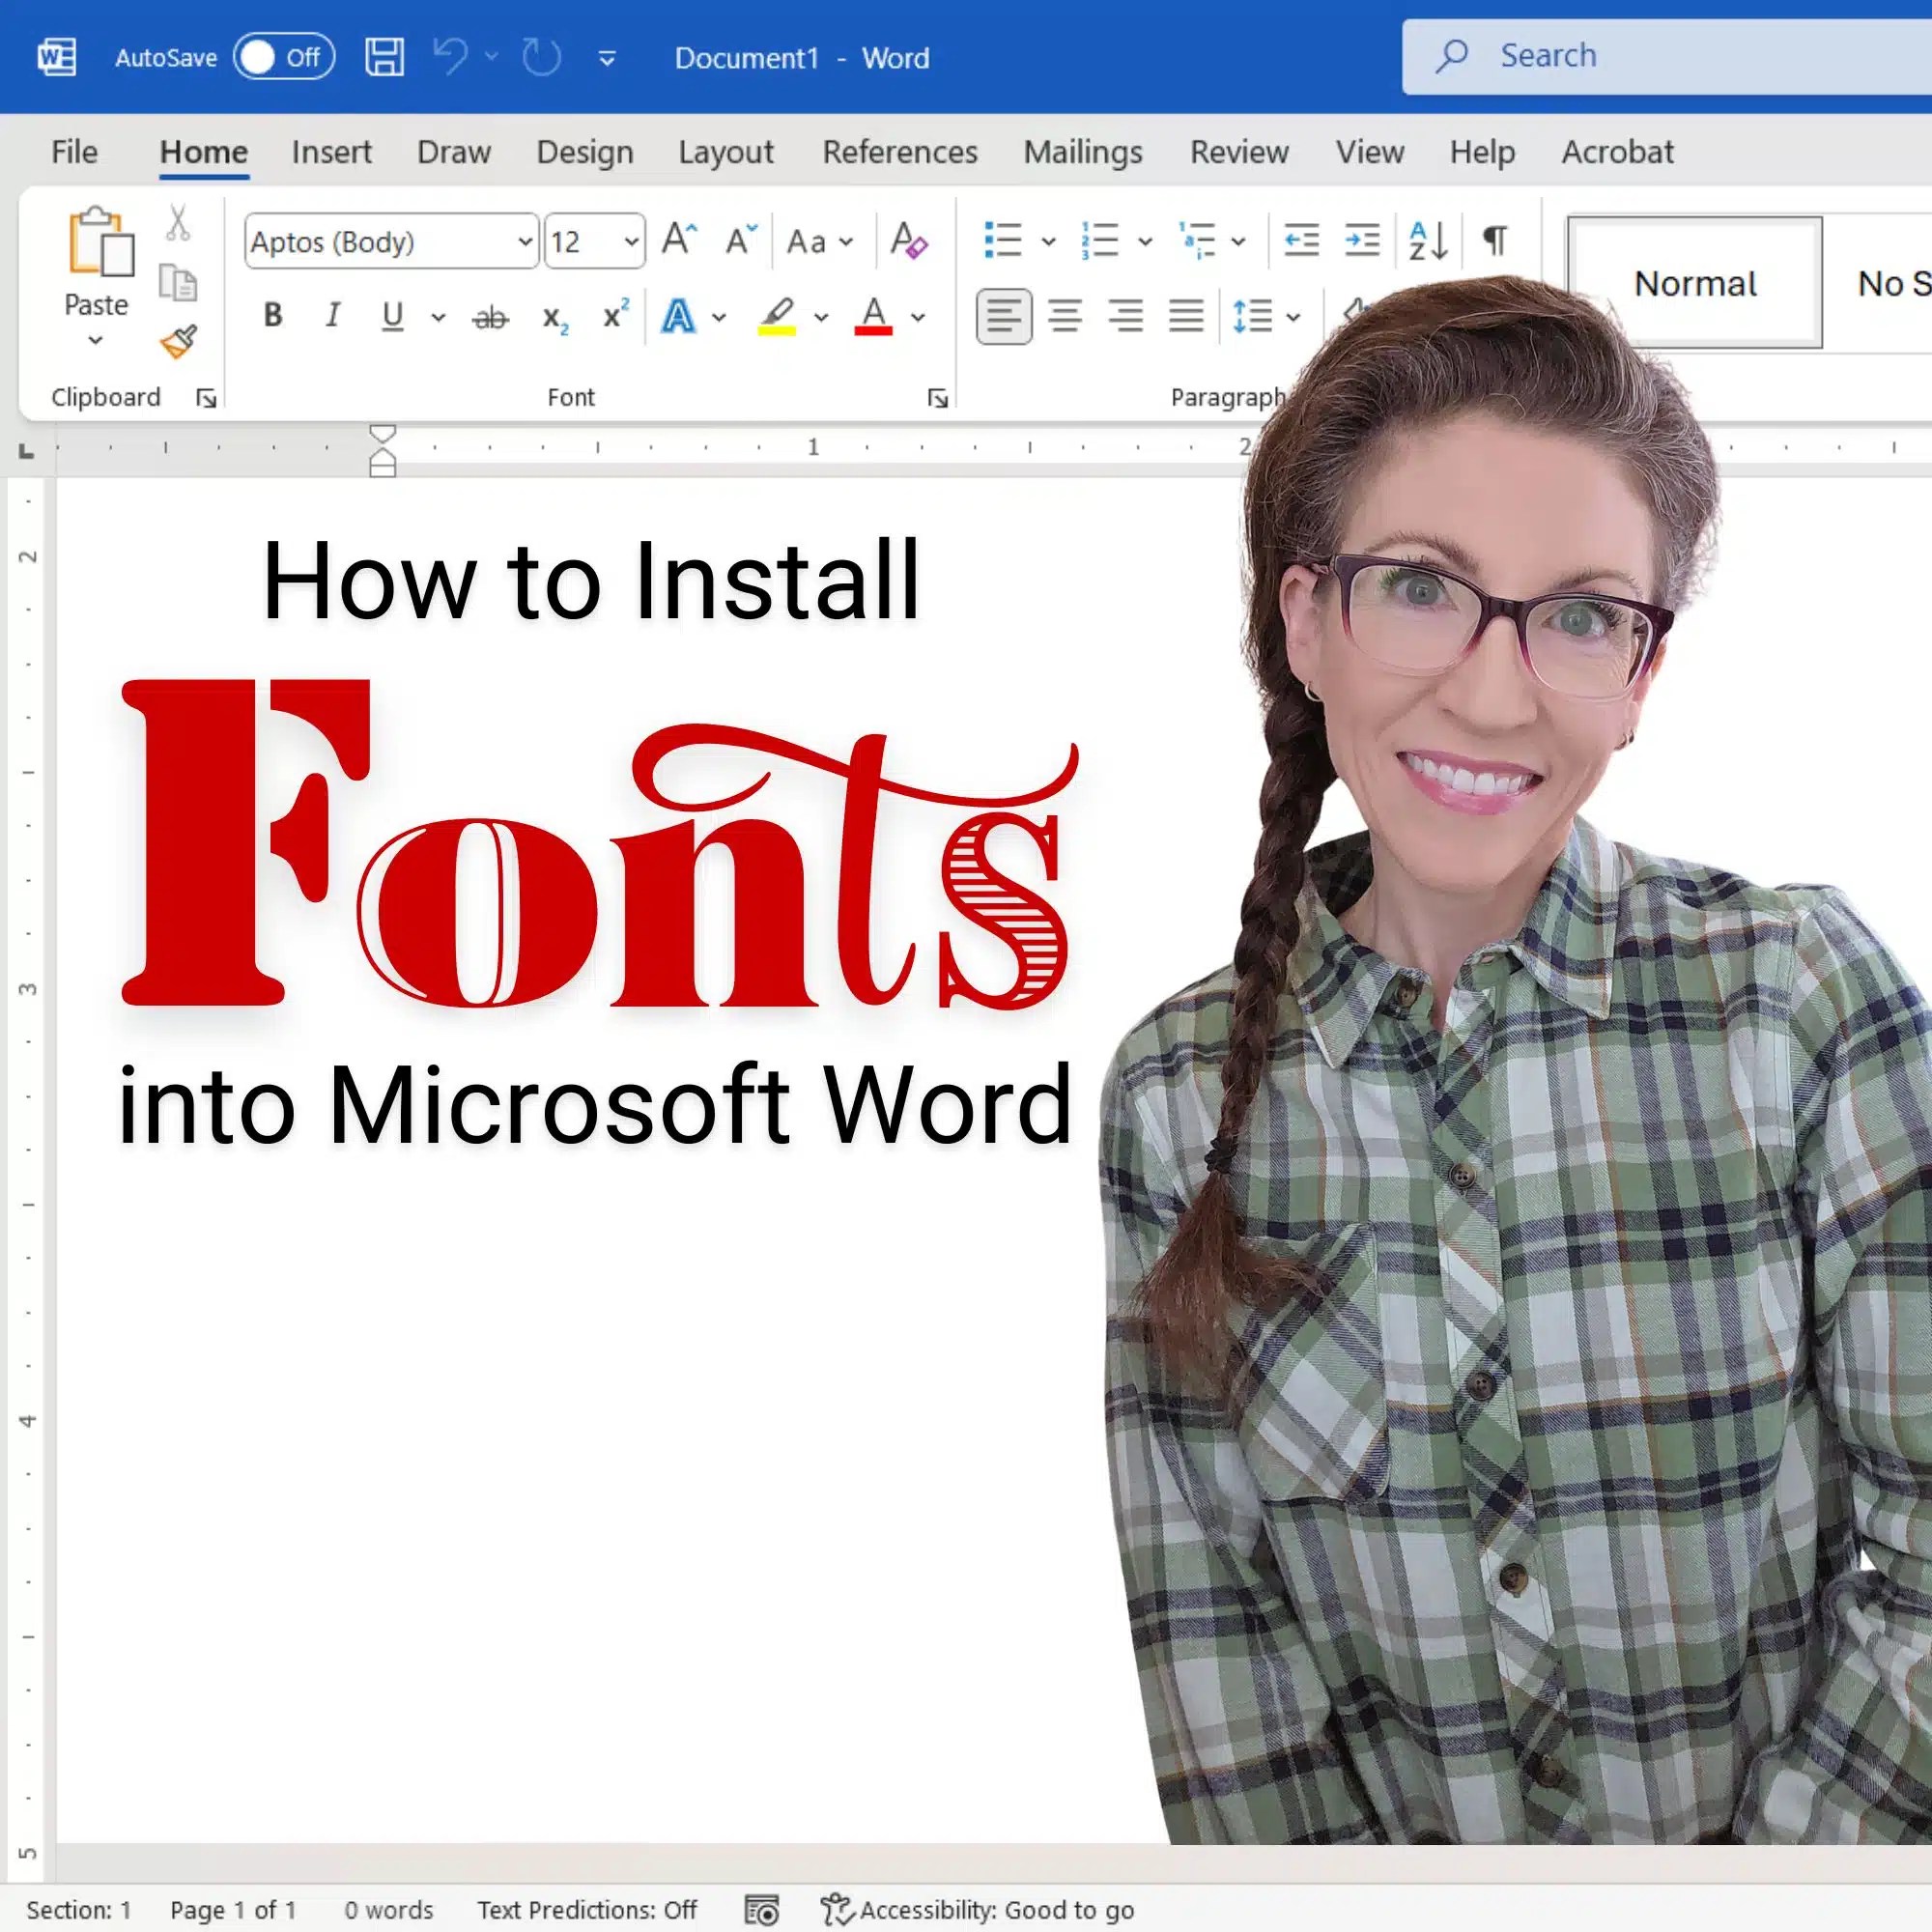The width and height of the screenshot is (1932, 1932).
Task: Apply text effects with the blue A
Action: pyautogui.click(x=678, y=317)
